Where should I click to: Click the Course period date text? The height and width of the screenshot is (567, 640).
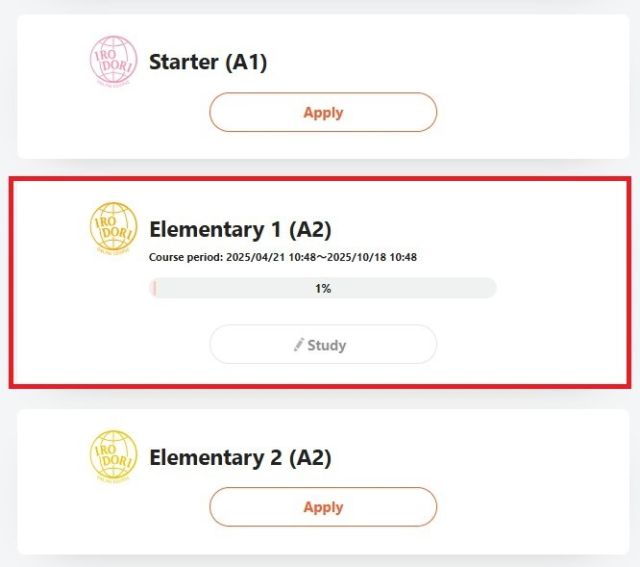point(283,257)
